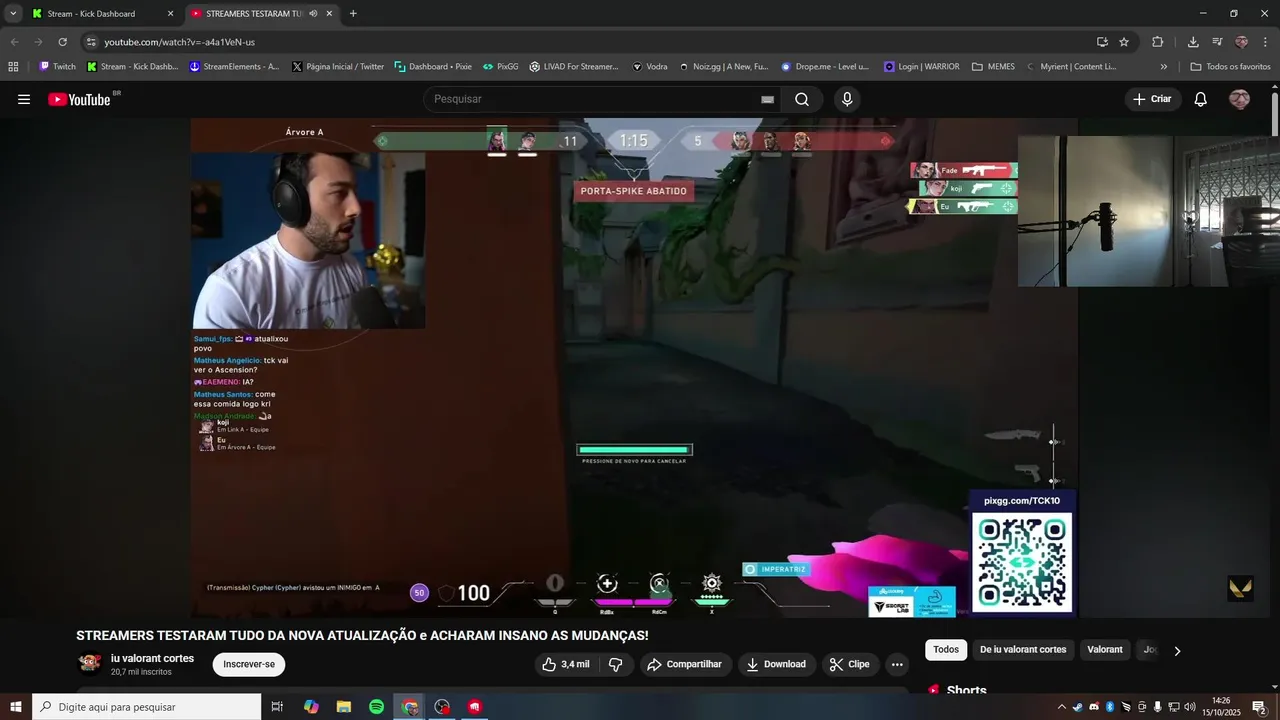Open File Explorer from the taskbar
This screenshot has width=1280, height=720.
343,707
